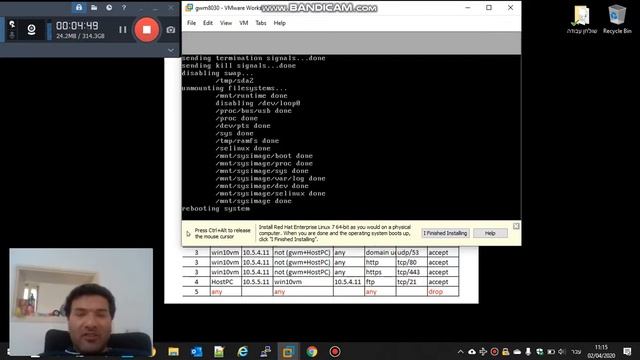Click the red 'drop' cell in the table
The width and height of the screenshot is (640, 360).
tap(442, 291)
